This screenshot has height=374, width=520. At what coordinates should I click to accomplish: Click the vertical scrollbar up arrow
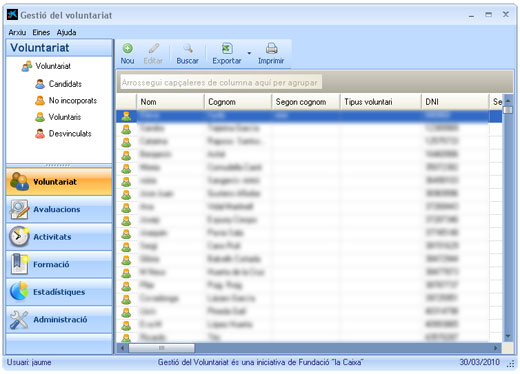pos(508,100)
